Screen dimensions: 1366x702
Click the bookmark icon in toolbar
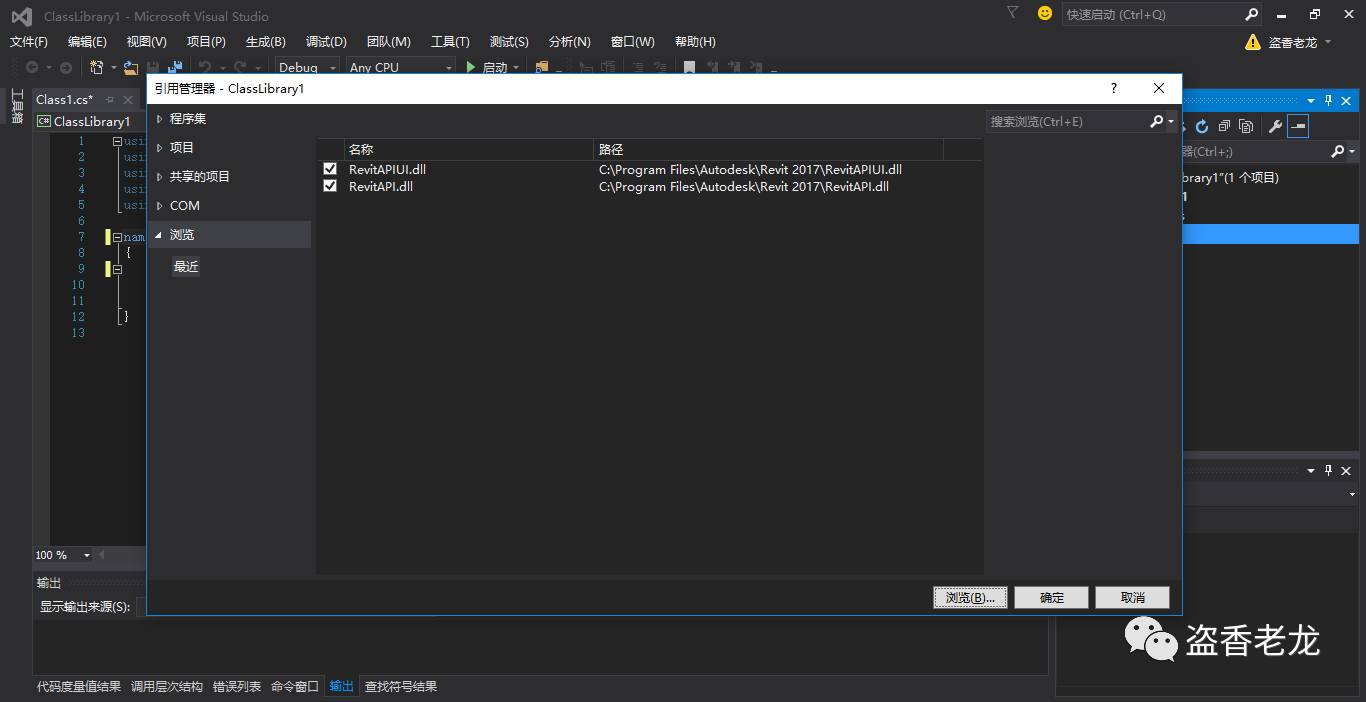689,67
